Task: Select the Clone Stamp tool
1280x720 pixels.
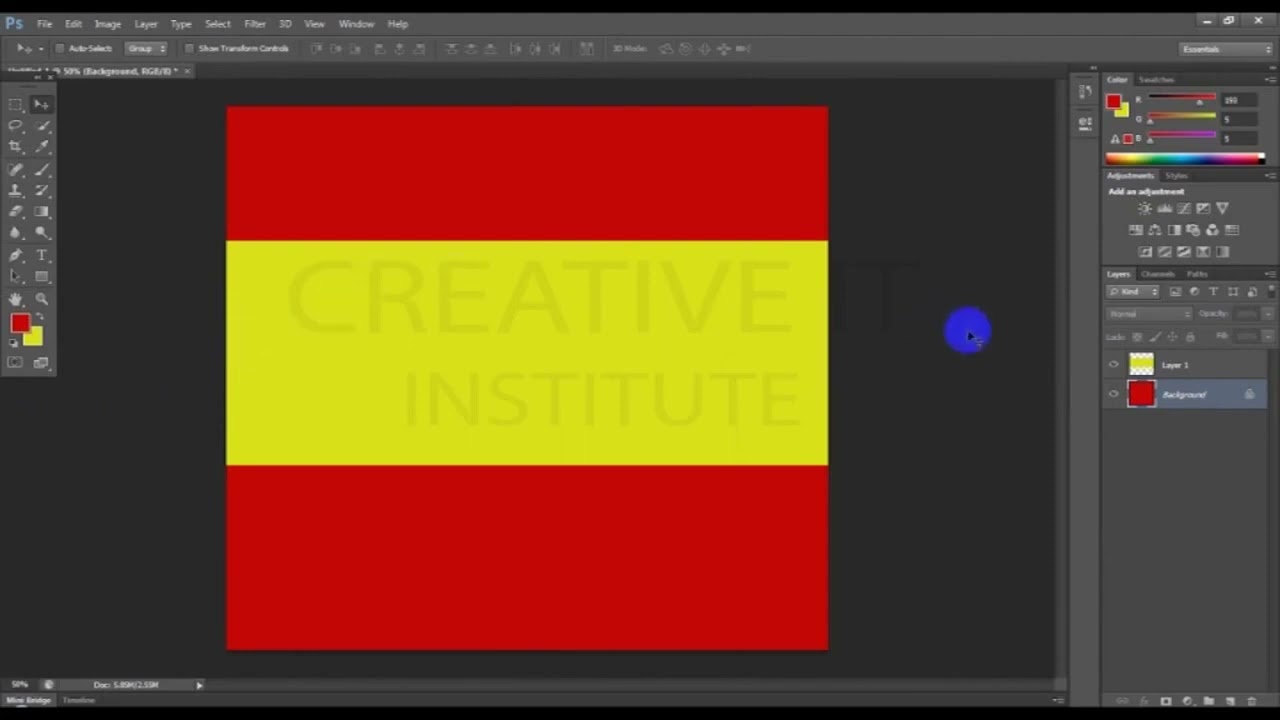Action: [x=16, y=190]
